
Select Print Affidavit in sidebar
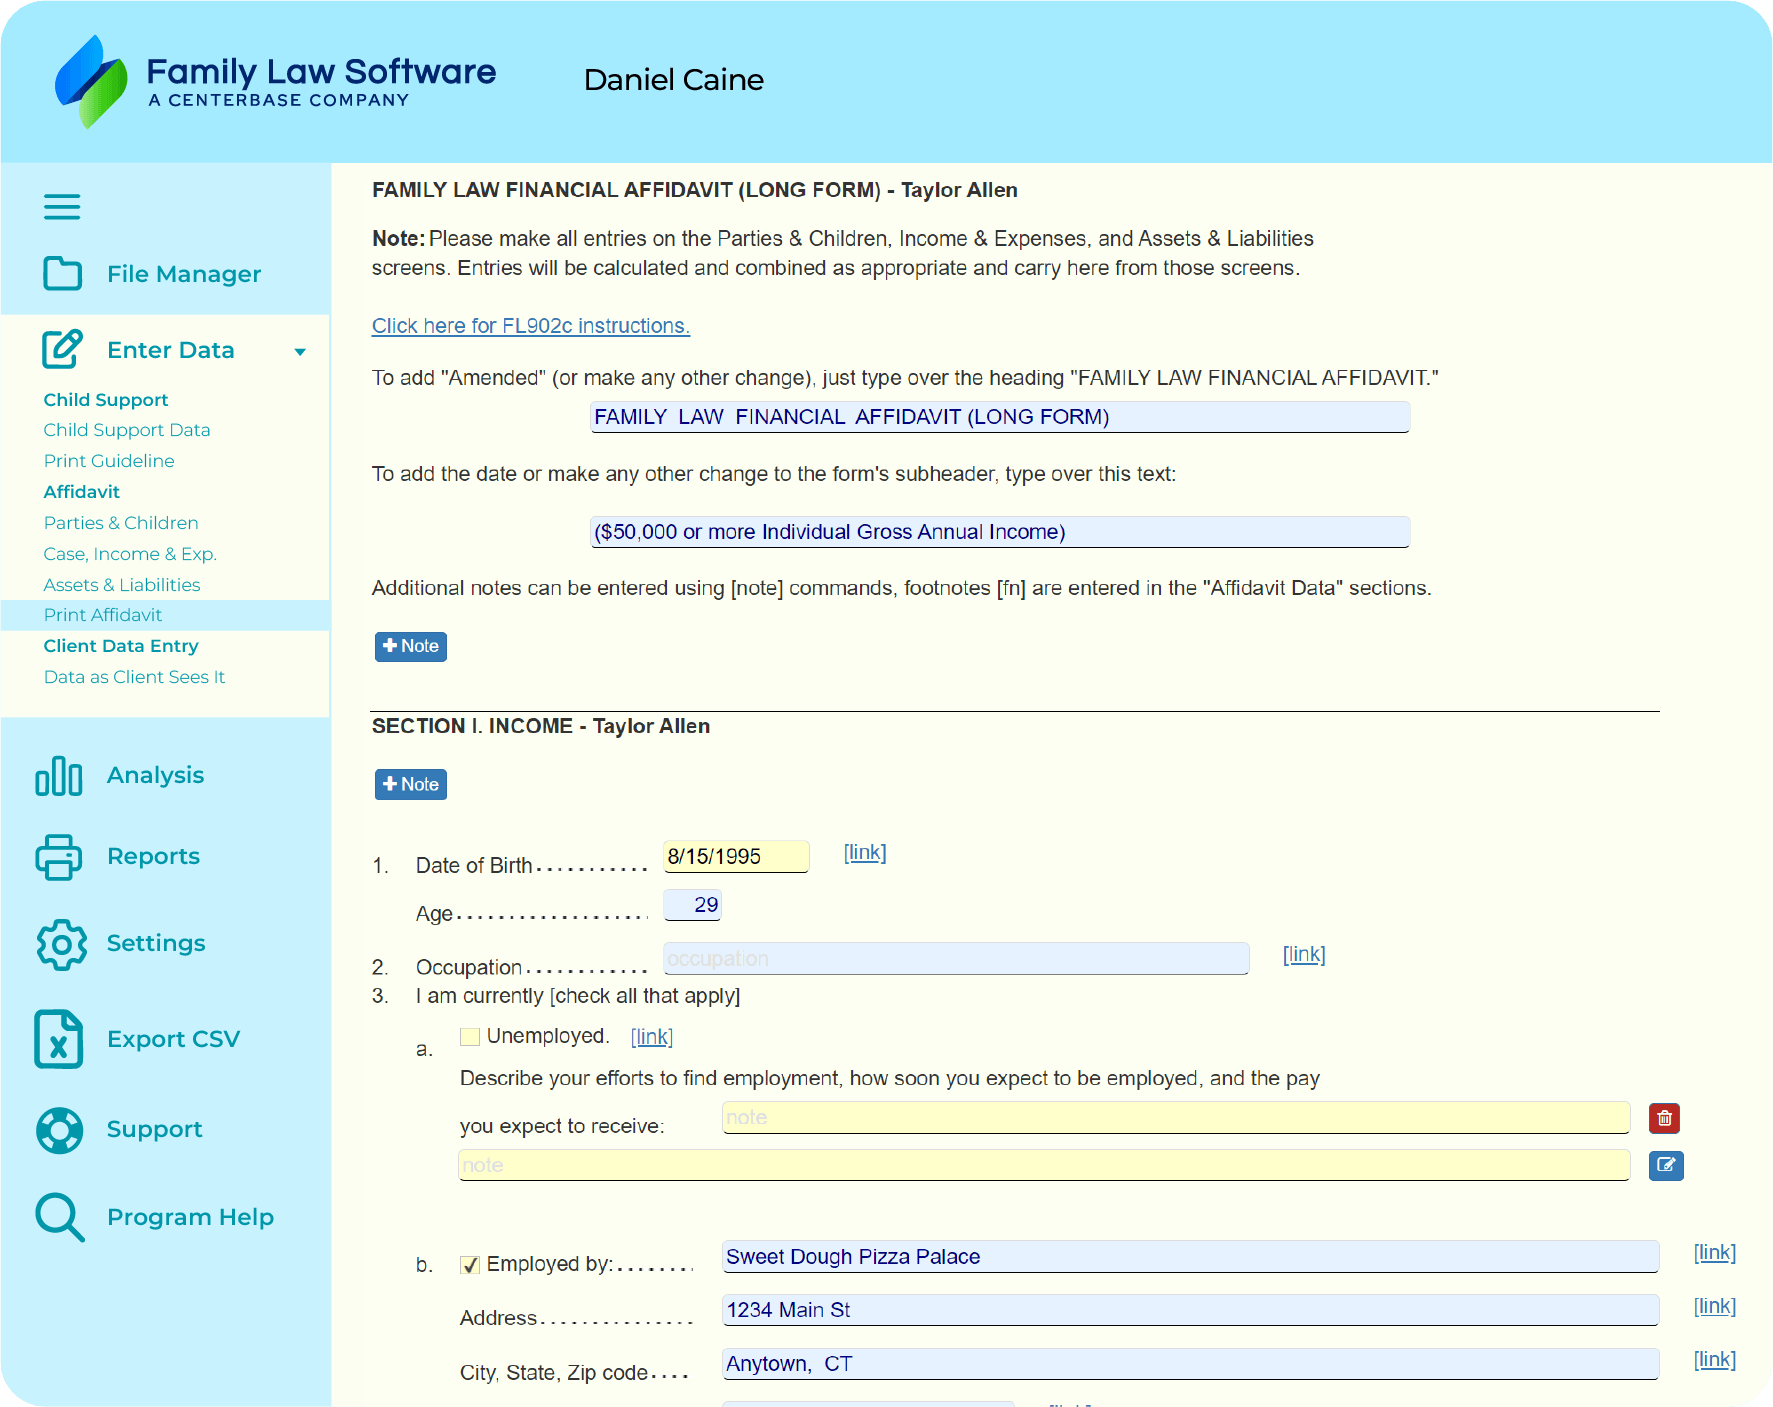[x=103, y=615]
